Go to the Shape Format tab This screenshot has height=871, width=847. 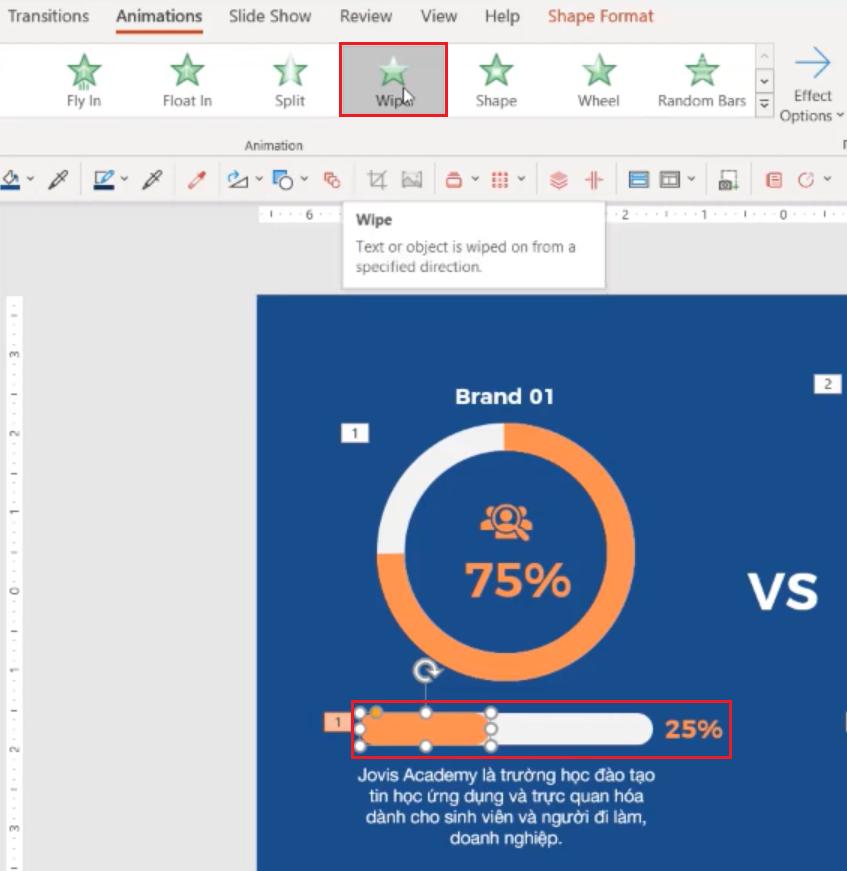pos(599,16)
